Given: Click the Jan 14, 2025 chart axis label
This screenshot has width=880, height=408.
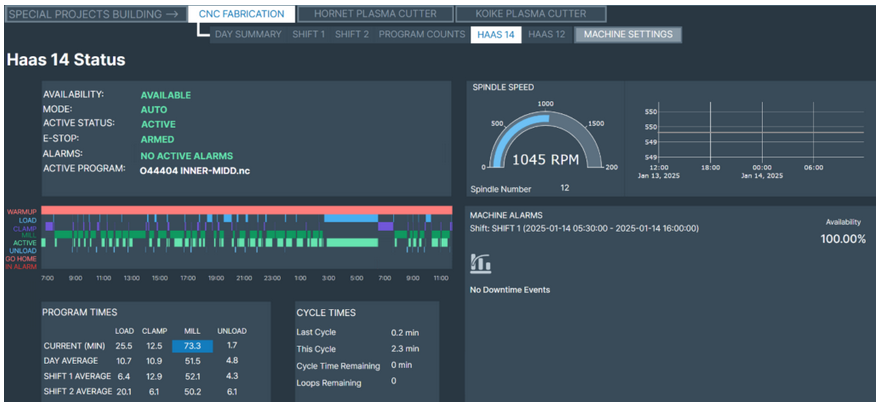Looking at the screenshot, I should tap(762, 176).
